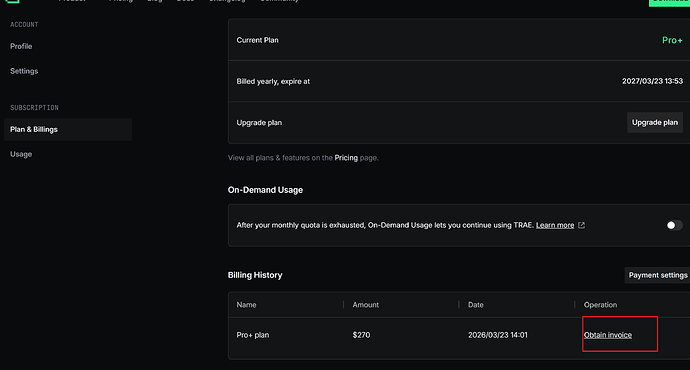Select the expiry date 2027/03/23 13:53
This screenshot has width=690, height=370.
click(x=652, y=81)
